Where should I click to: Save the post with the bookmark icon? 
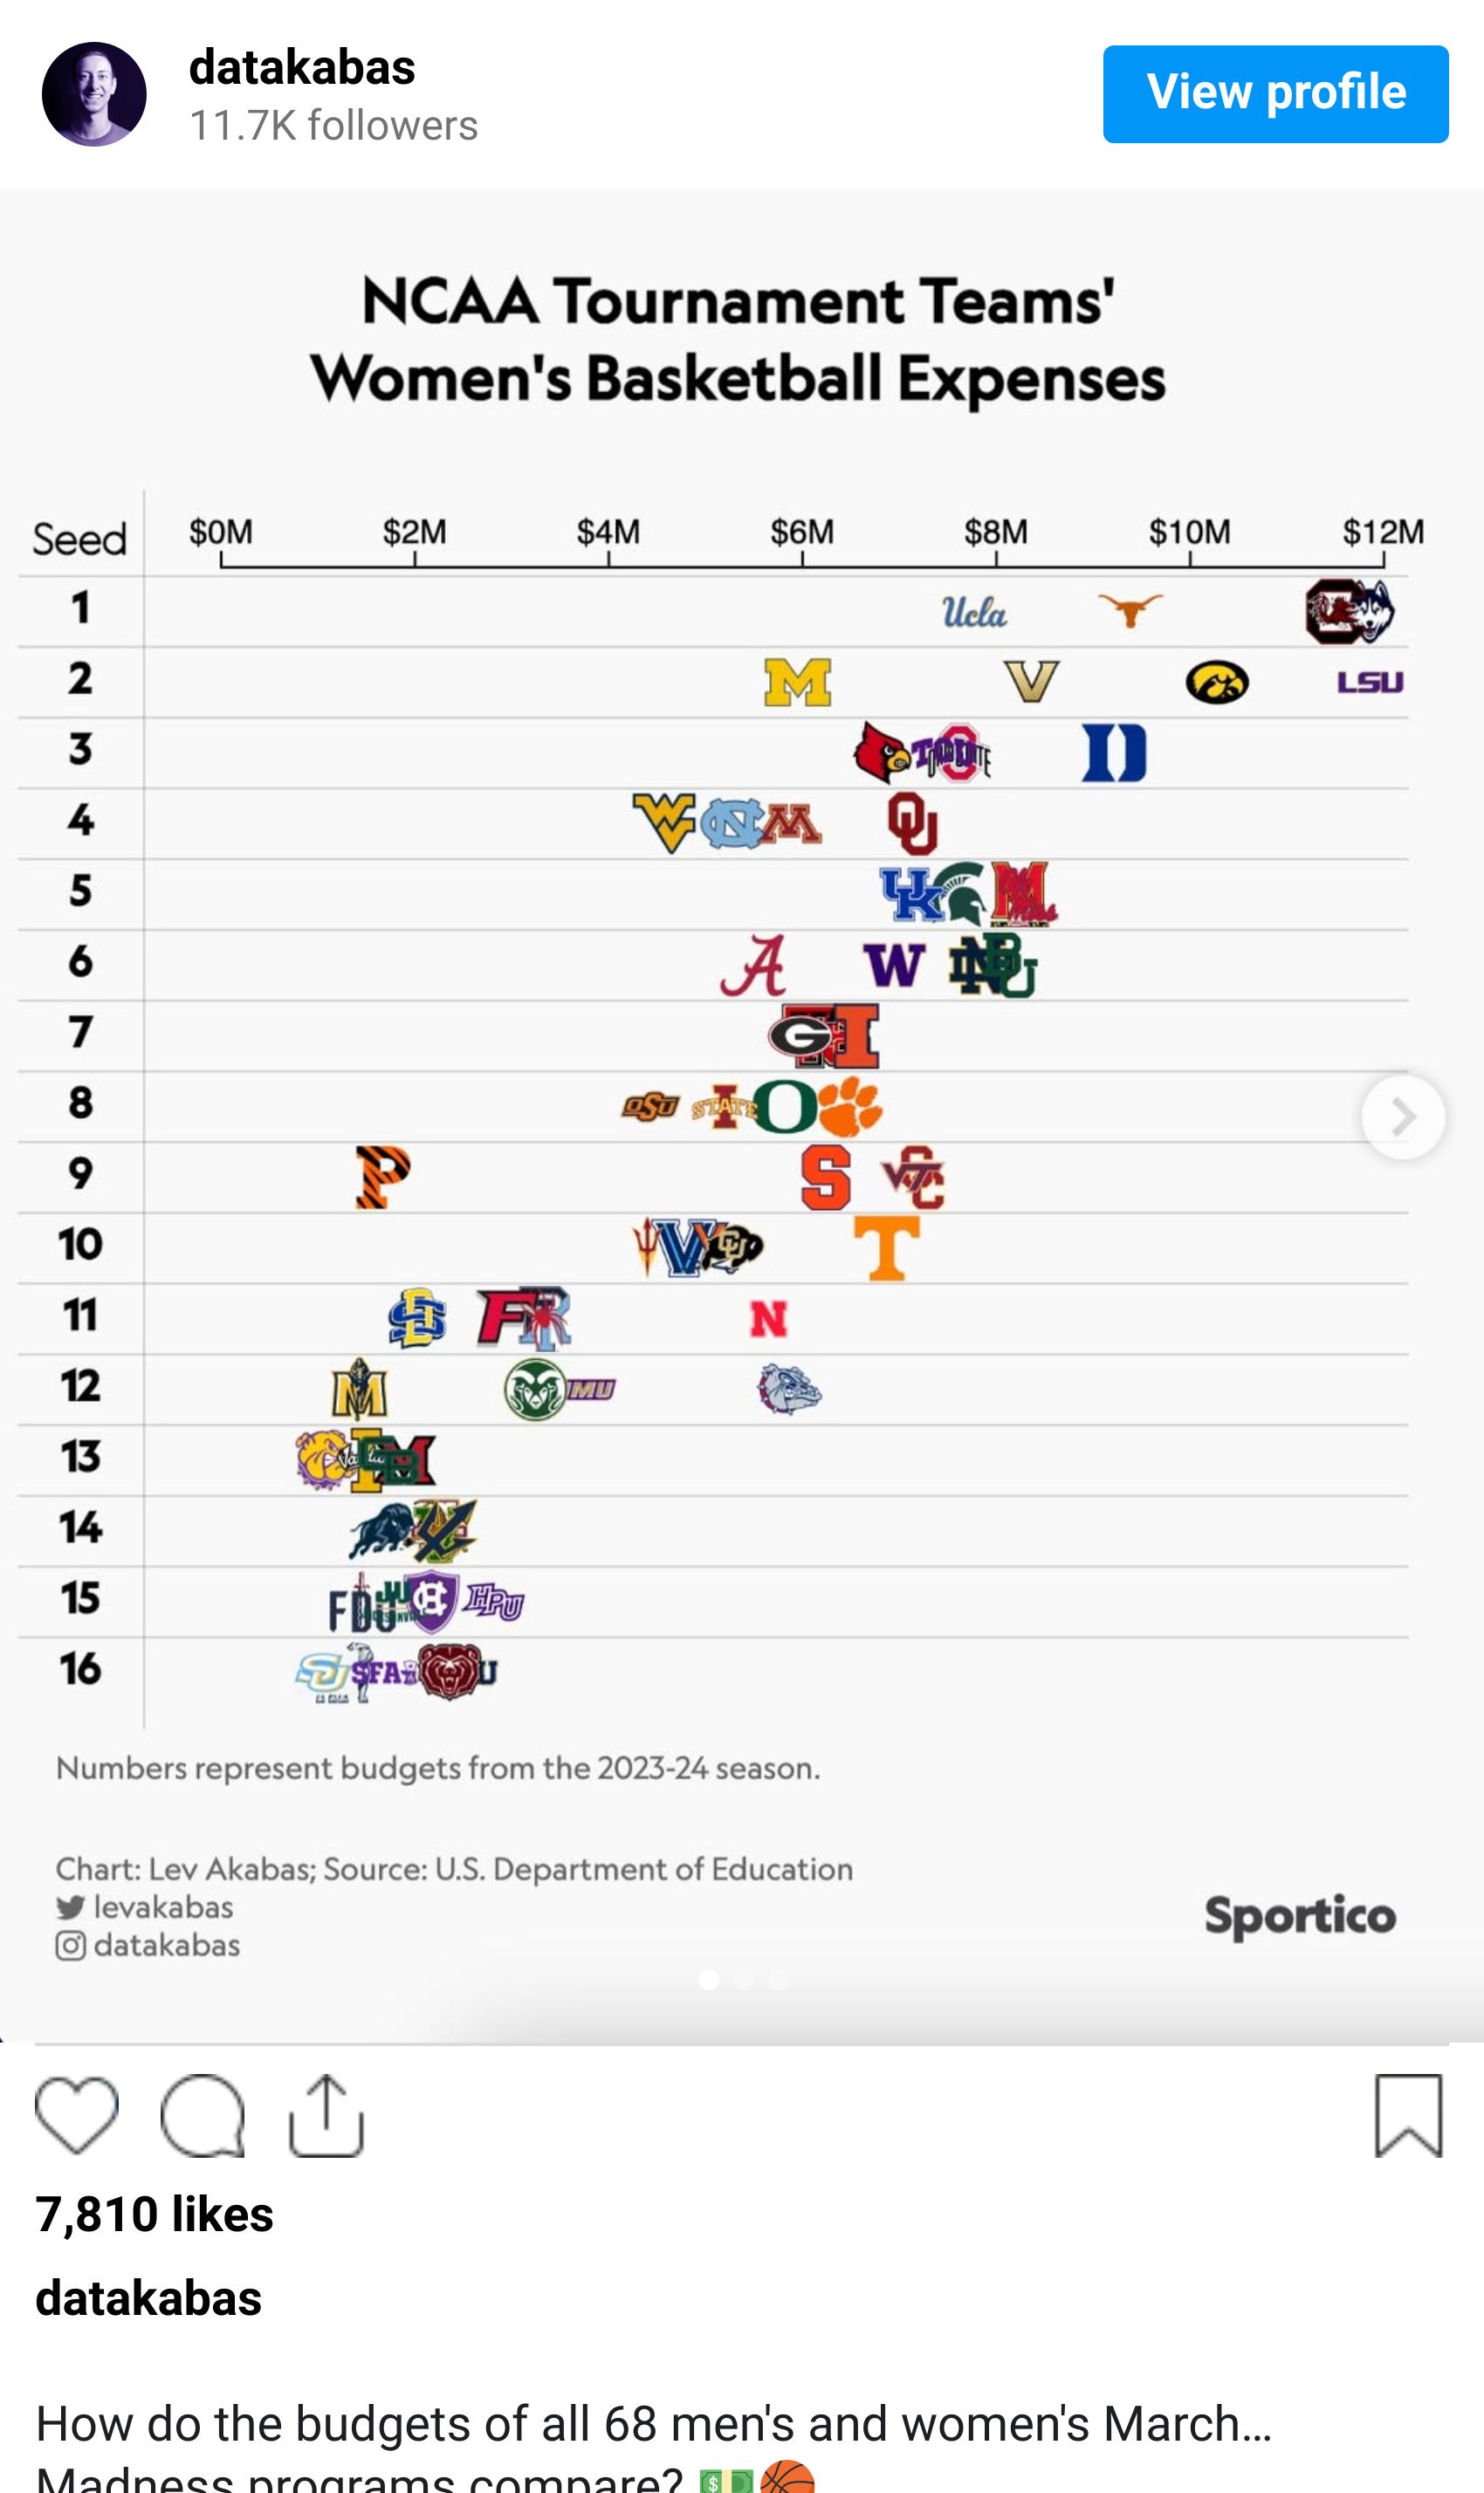coord(1408,2114)
